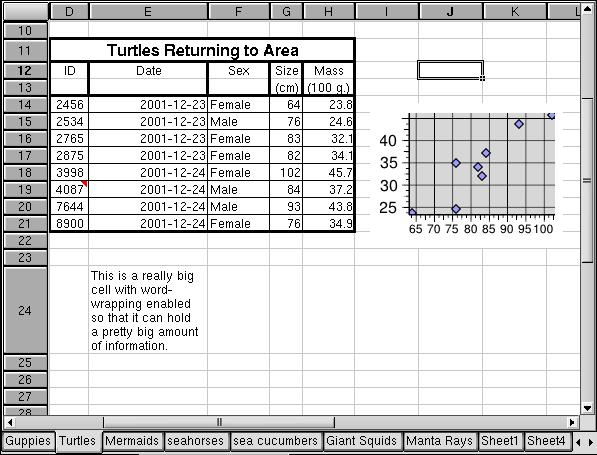This screenshot has width=597, height=455.
Task: Click the horizontal scrollbar right arrow
Action: pos(572,422)
